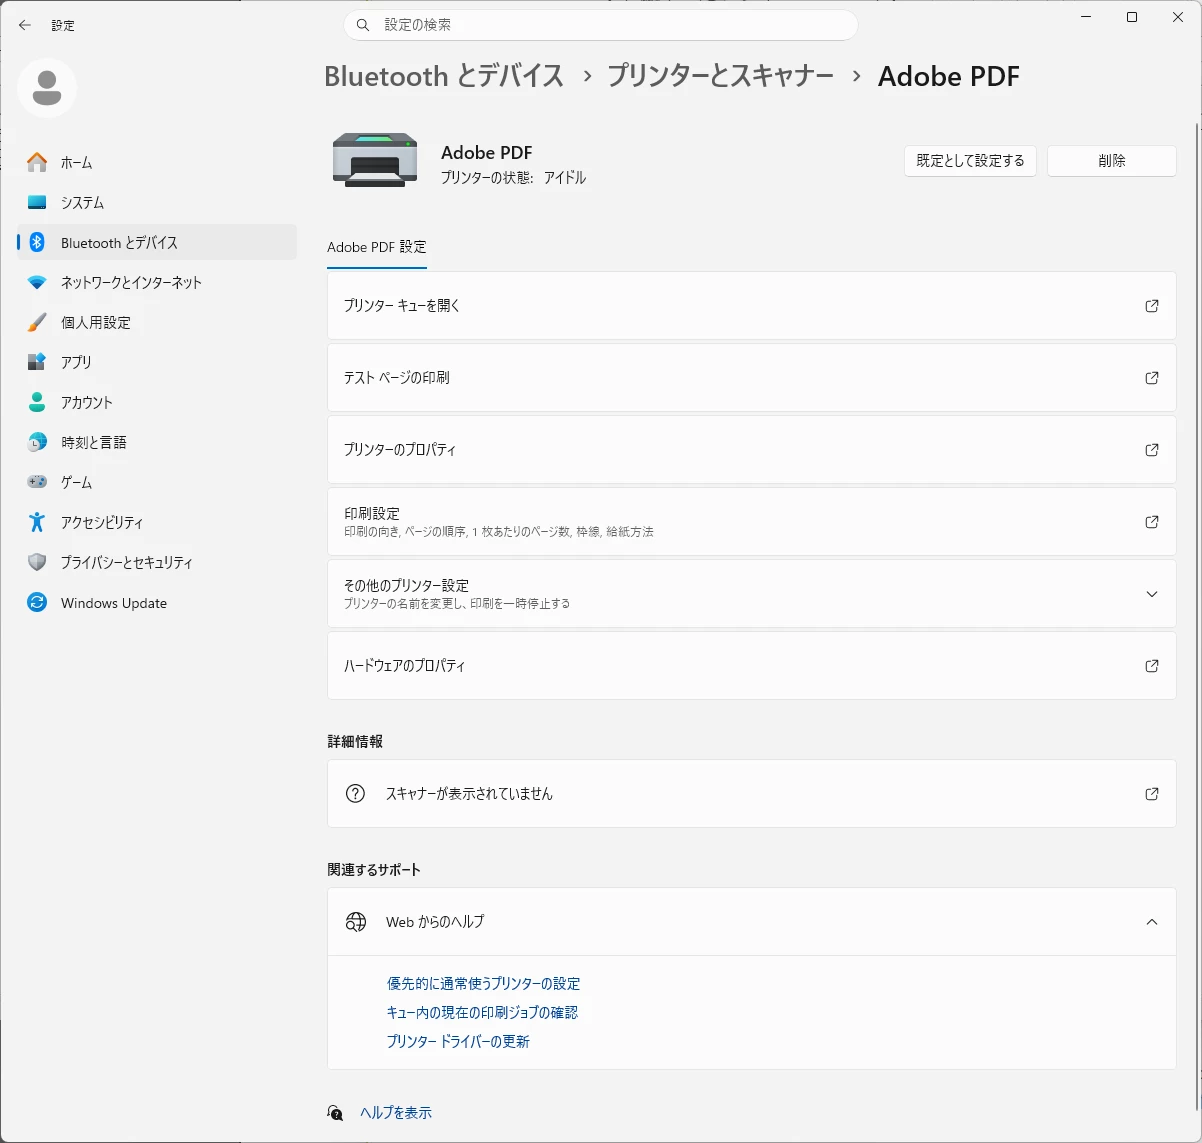Expand その他のプリンター設定 chevron
This screenshot has height=1143, width=1202.
pos(1152,594)
